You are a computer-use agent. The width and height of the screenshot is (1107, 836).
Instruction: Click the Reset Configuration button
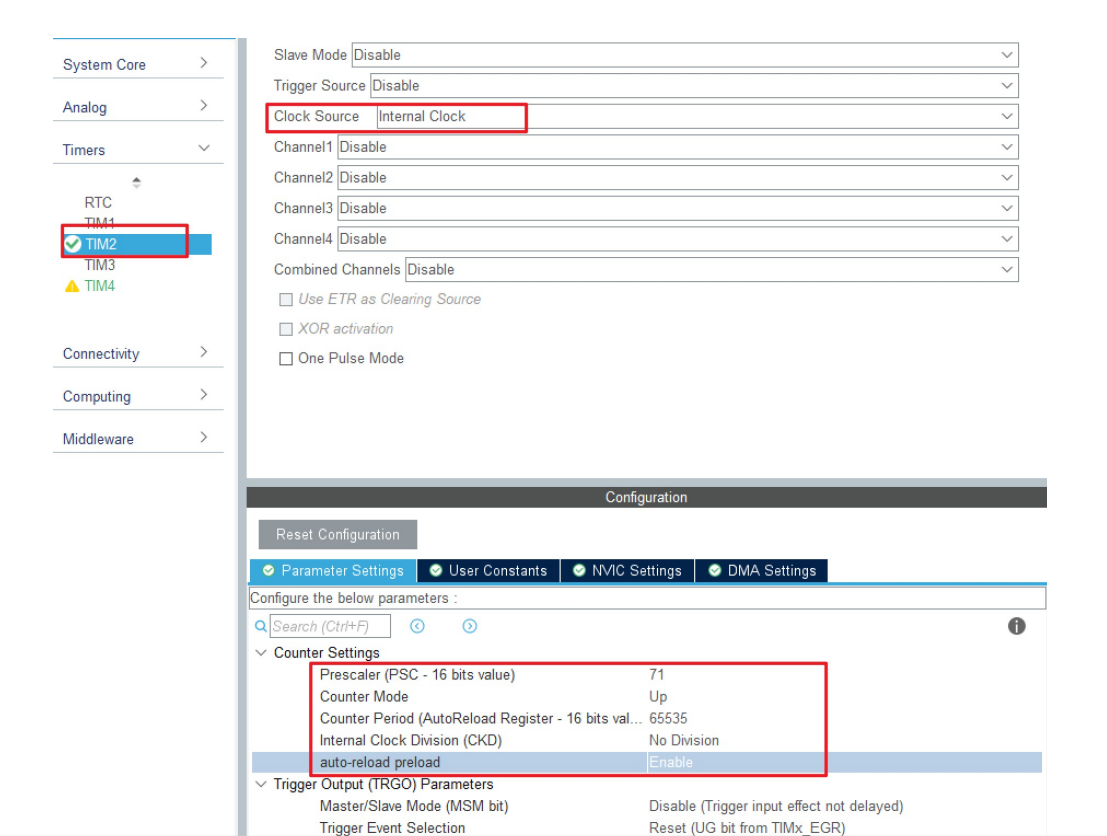(337, 535)
